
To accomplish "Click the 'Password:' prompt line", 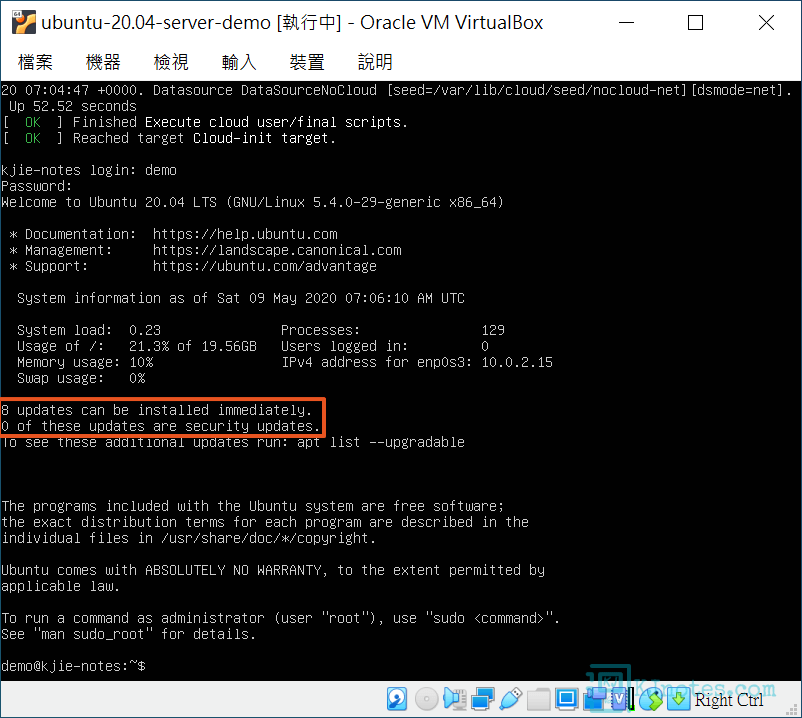I will click(x=37, y=186).
